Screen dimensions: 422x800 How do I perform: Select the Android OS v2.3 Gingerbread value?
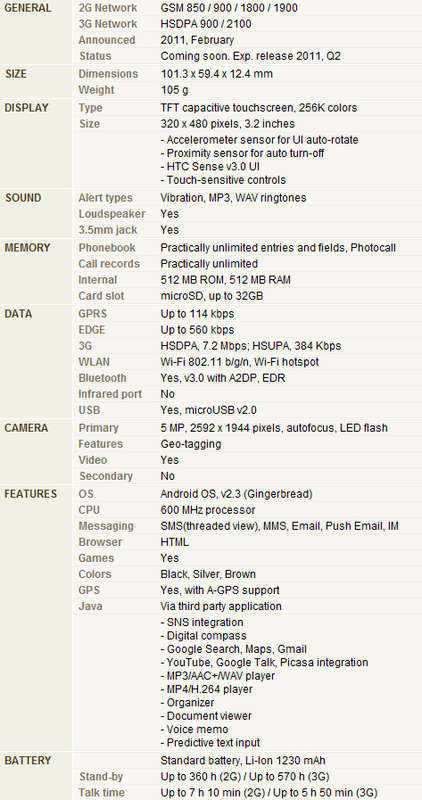click(236, 494)
